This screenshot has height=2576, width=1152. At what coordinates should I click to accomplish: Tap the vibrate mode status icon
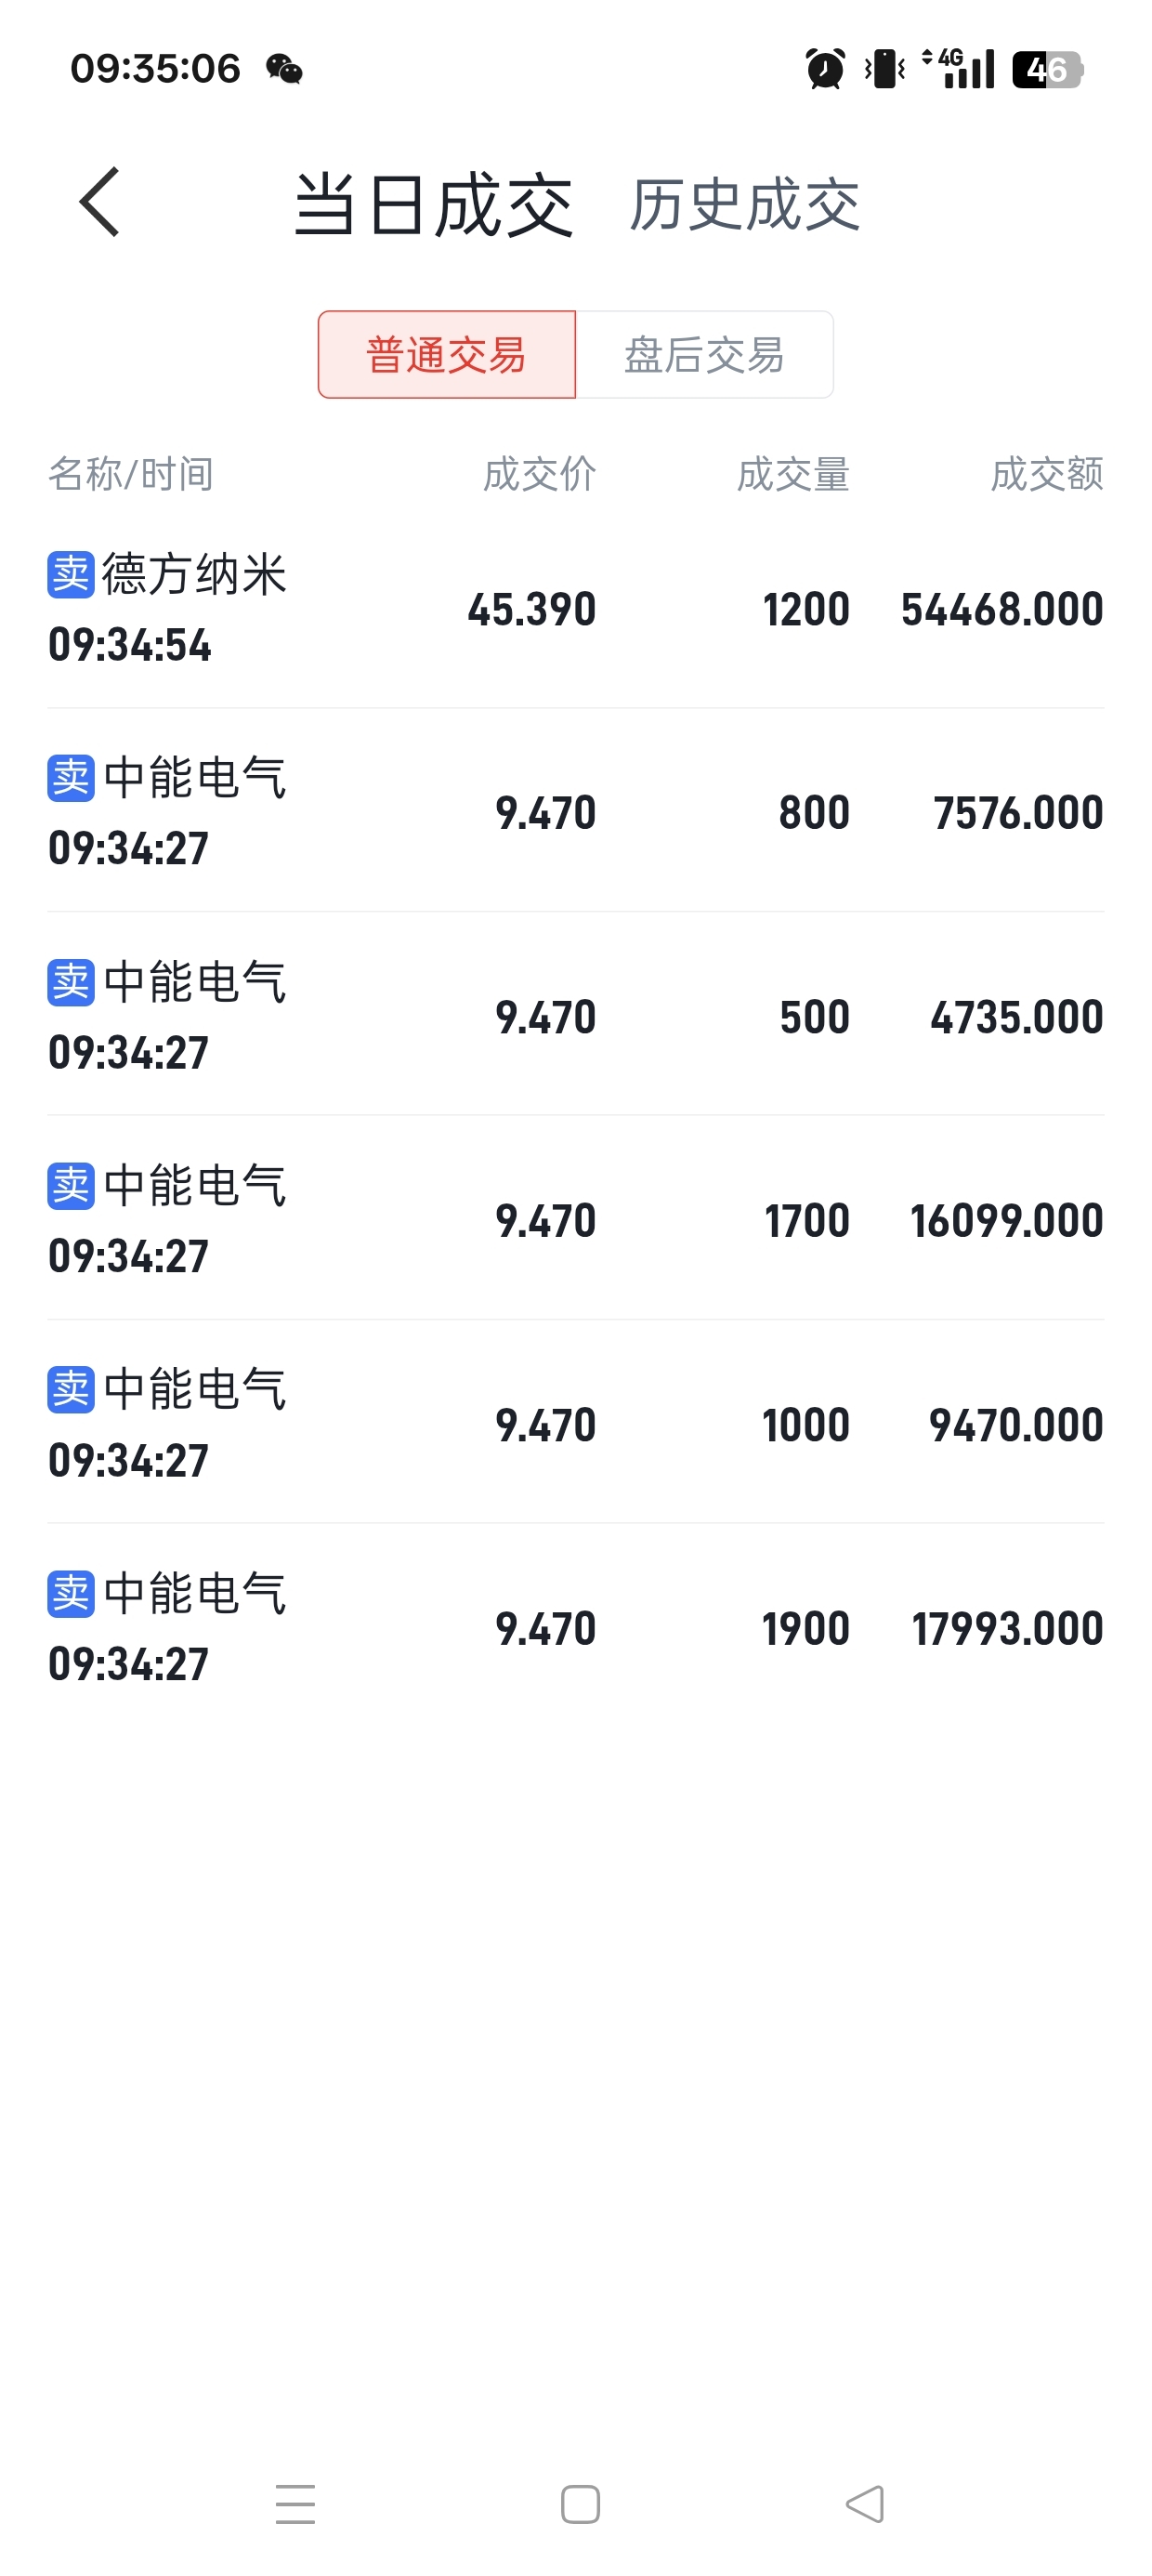(x=885, y=69)
